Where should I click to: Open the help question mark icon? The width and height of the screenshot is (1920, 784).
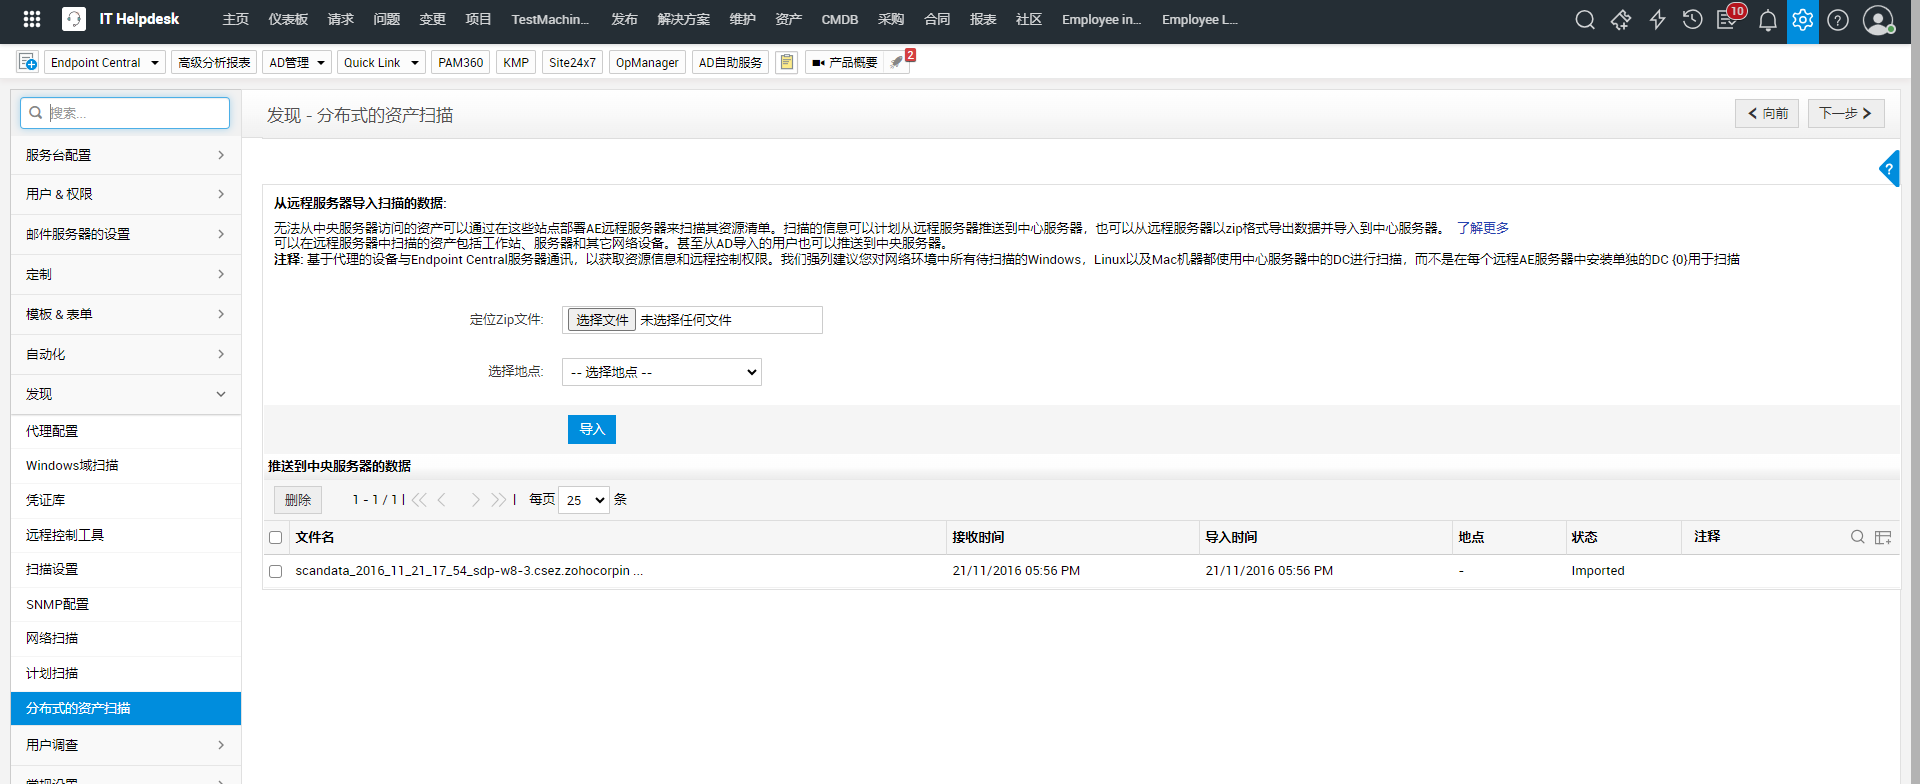click(x=1838, y=20)
